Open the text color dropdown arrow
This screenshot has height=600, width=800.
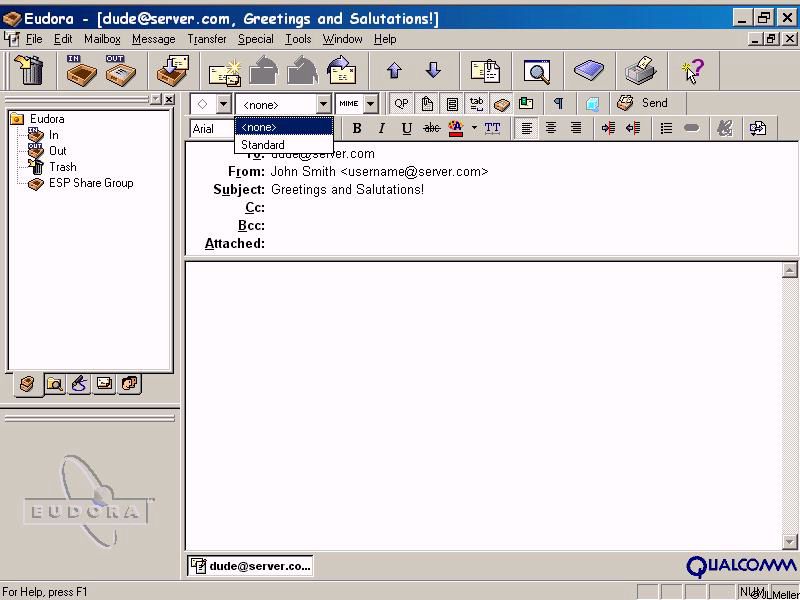tap(474, 128)
